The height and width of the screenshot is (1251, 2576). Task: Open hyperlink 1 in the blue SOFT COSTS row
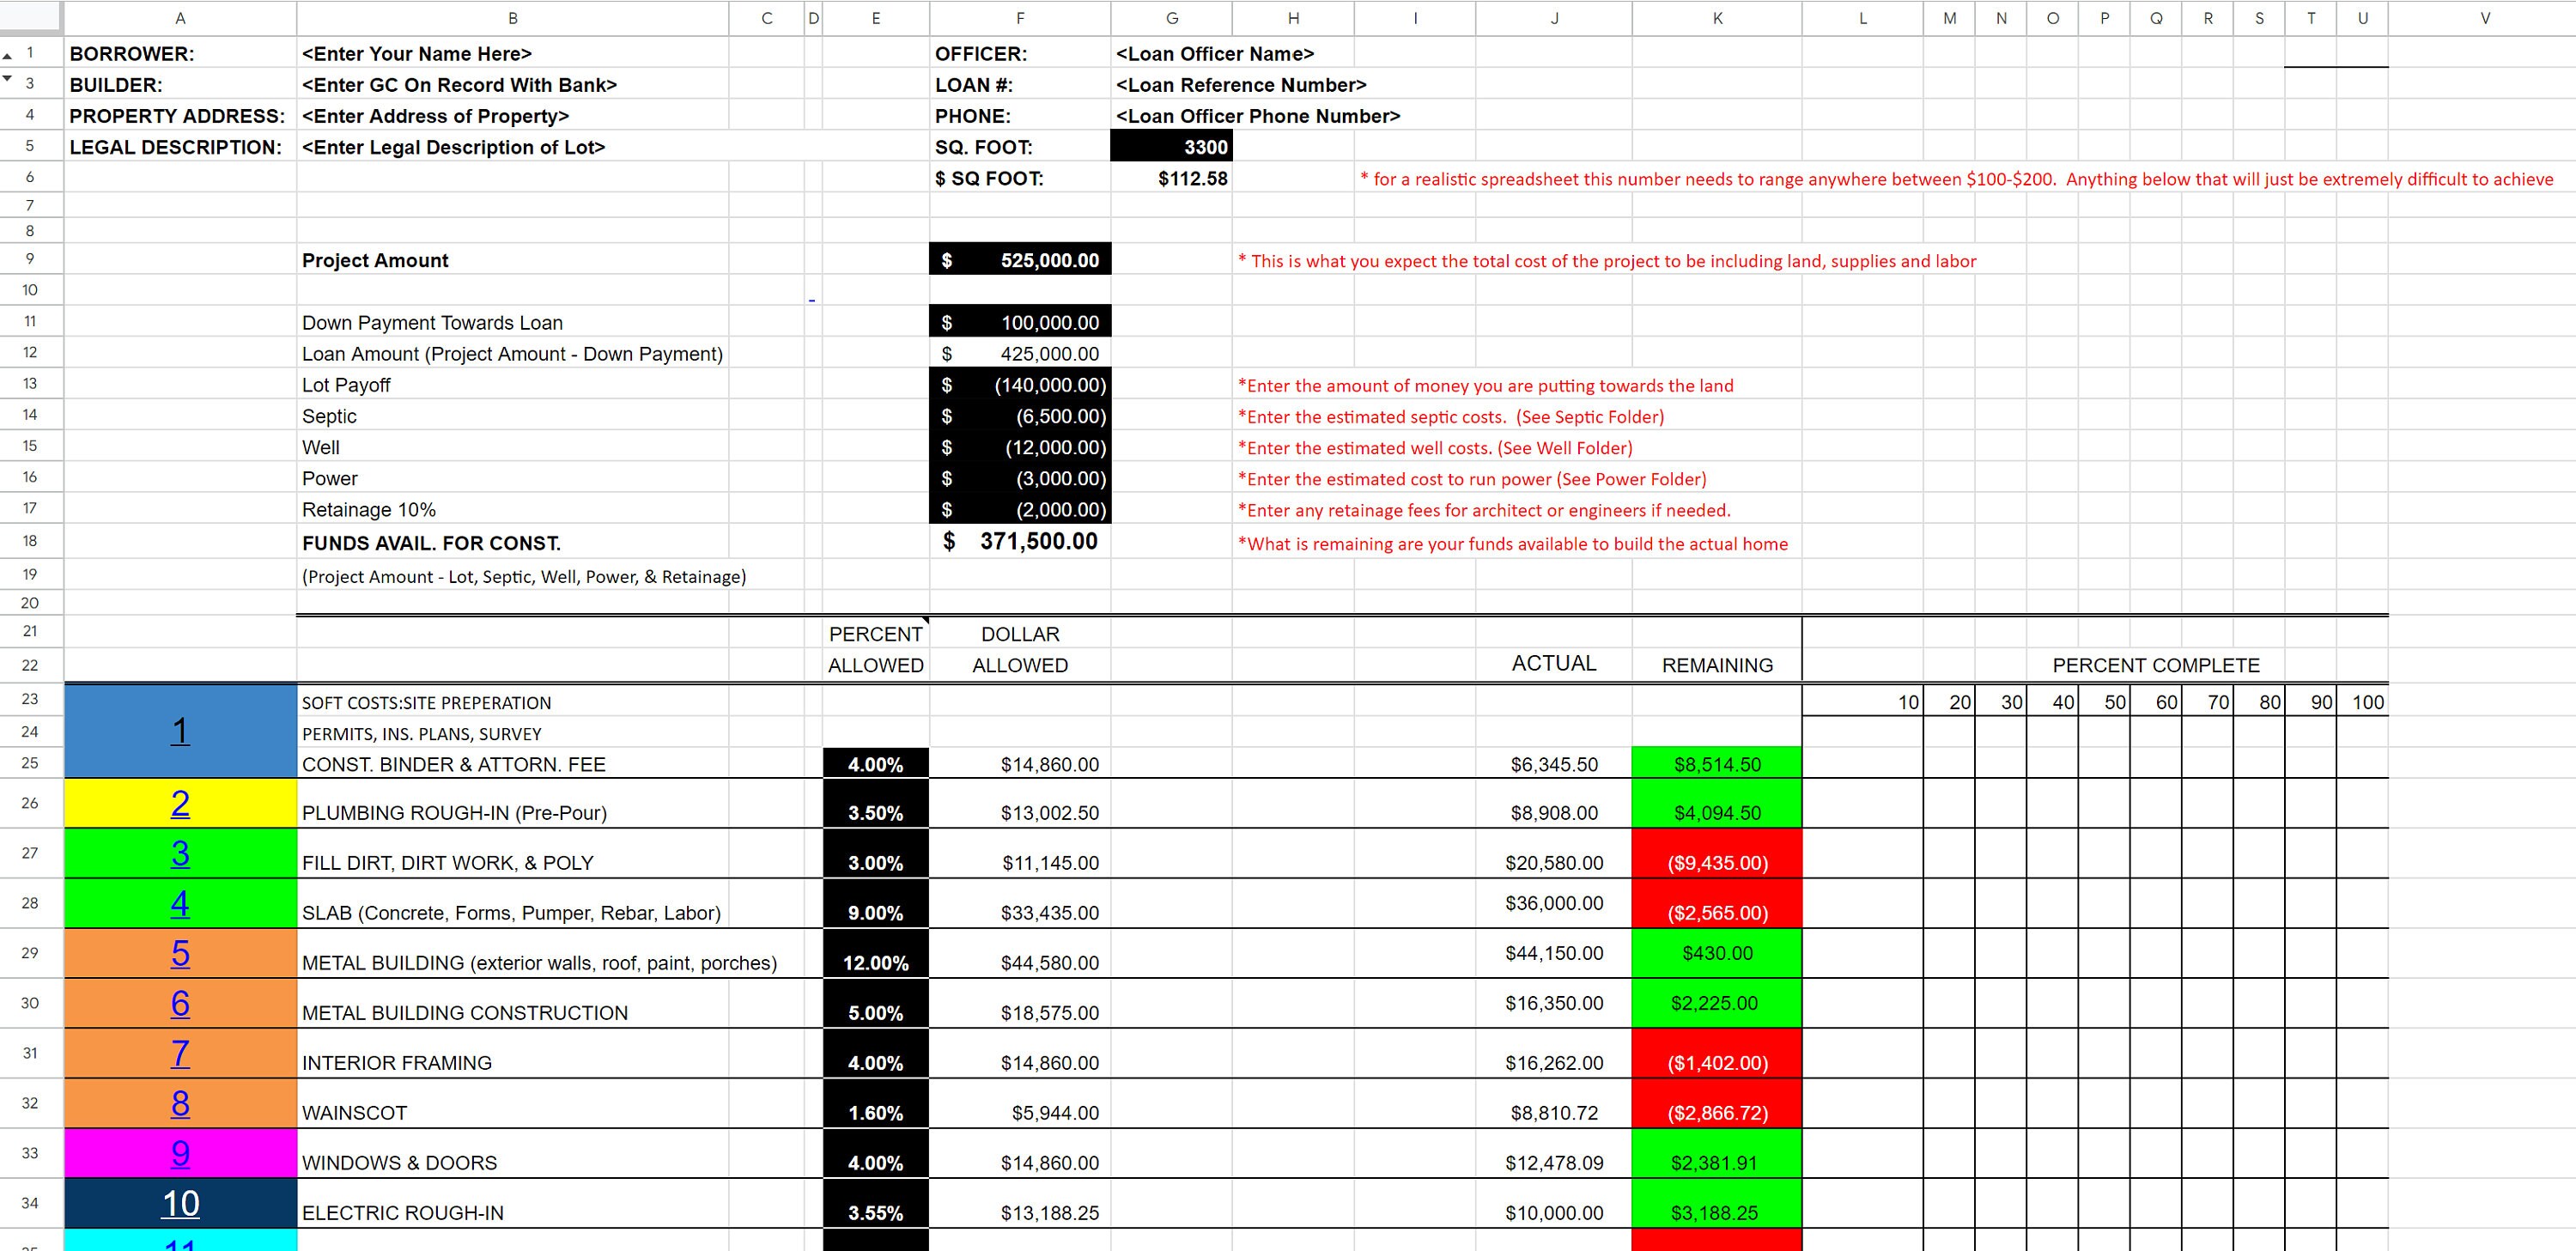click(180, 731)
